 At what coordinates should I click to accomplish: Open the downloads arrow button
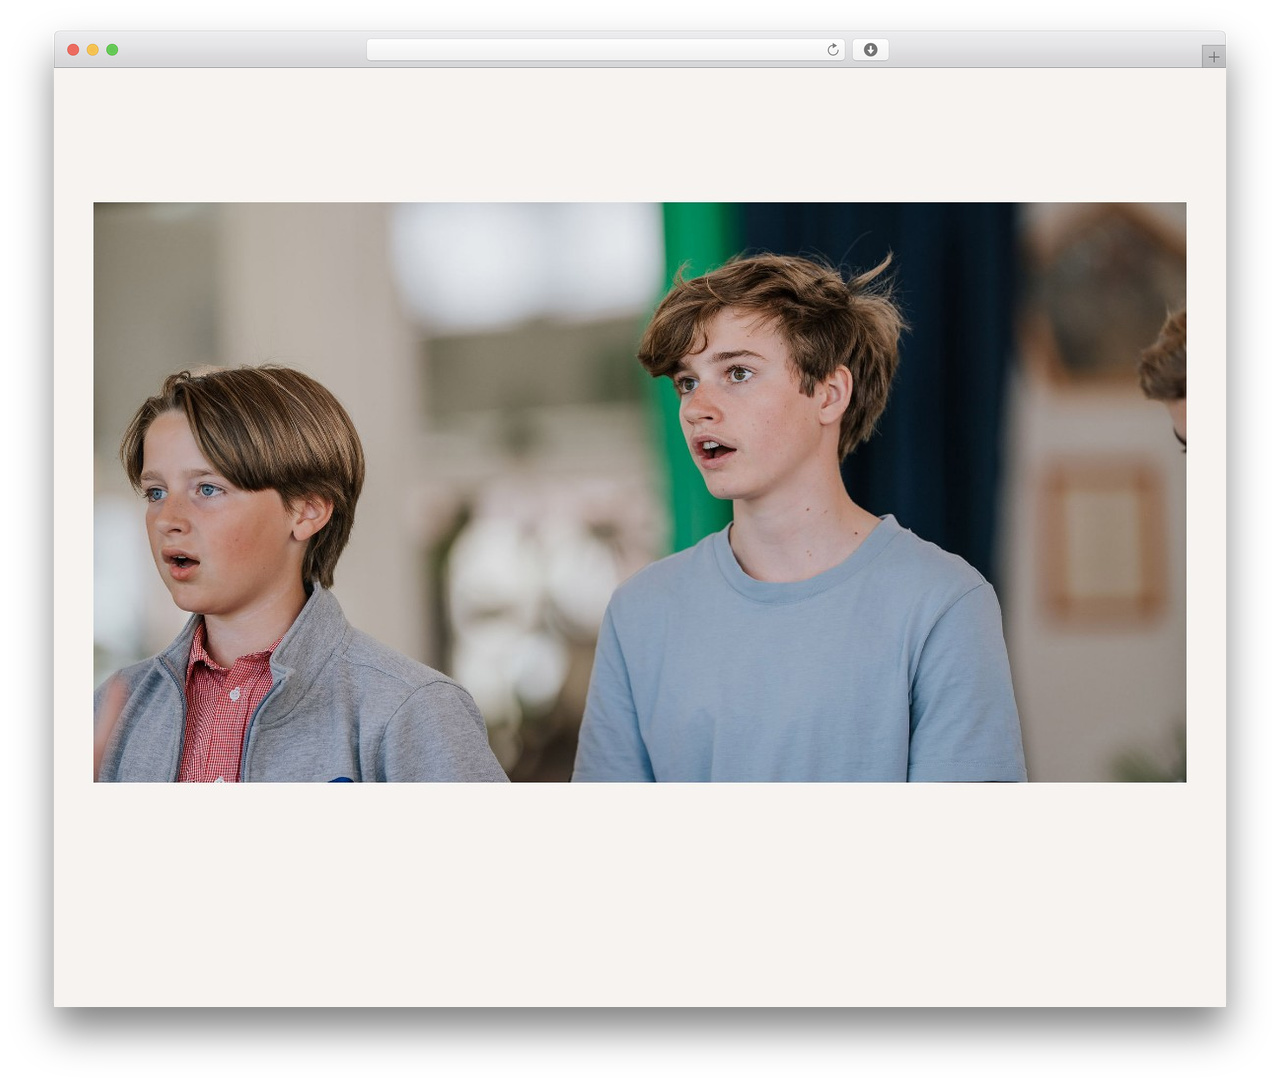(x=870, y=50)
